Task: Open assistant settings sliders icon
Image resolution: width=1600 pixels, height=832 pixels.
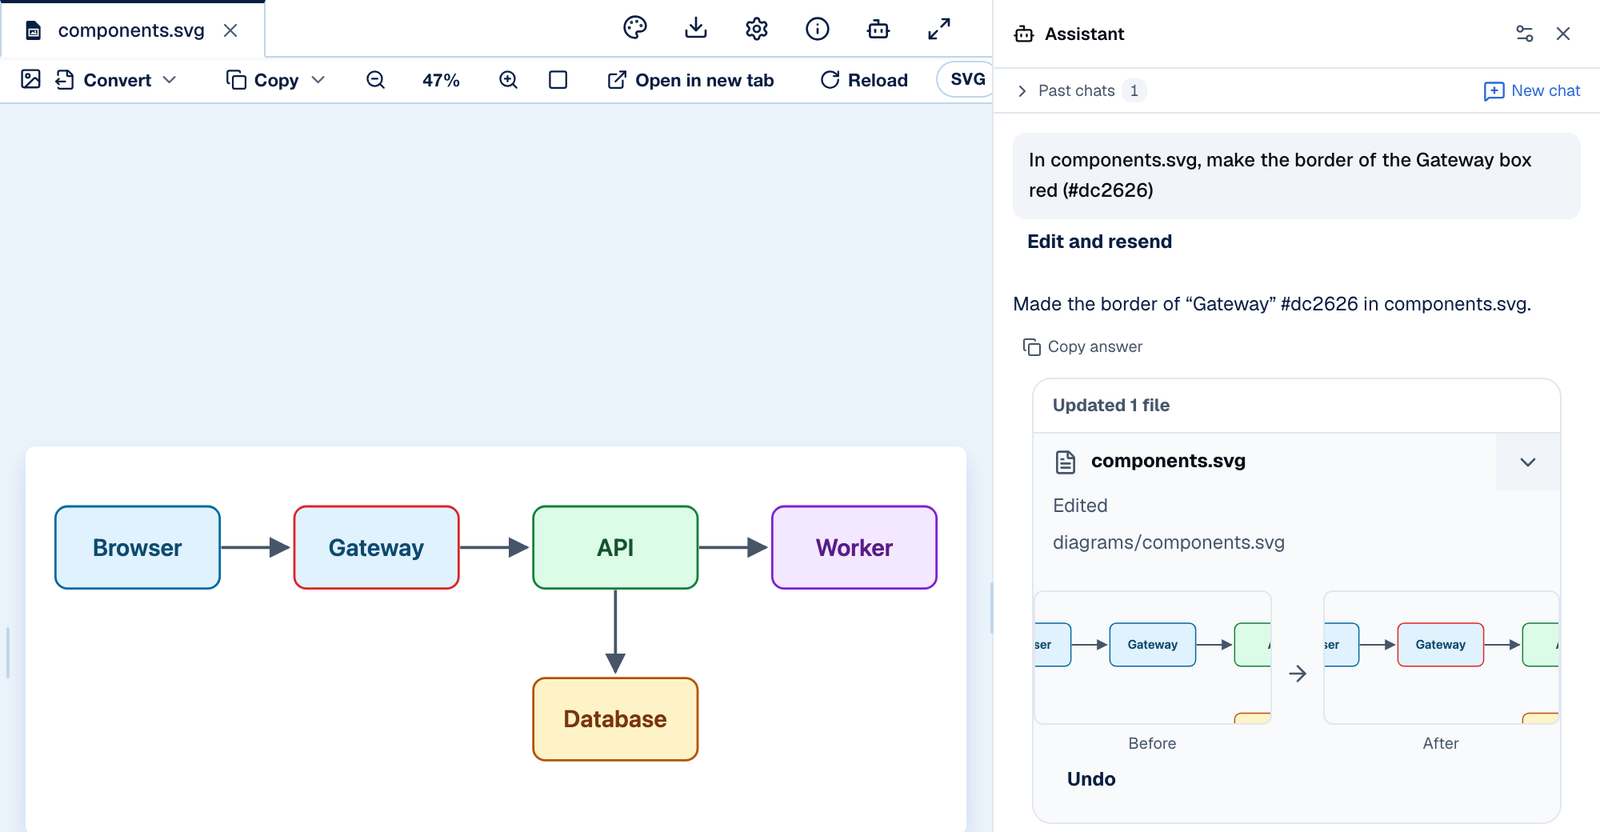Action: pyautogui.click(x=1524, y=34)
